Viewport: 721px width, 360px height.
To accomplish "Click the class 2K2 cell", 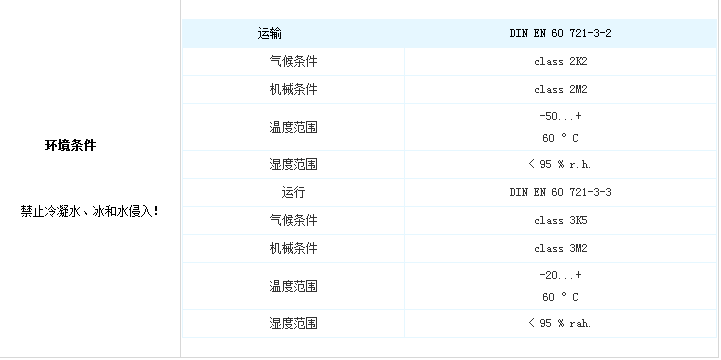I will coord(561,62).
